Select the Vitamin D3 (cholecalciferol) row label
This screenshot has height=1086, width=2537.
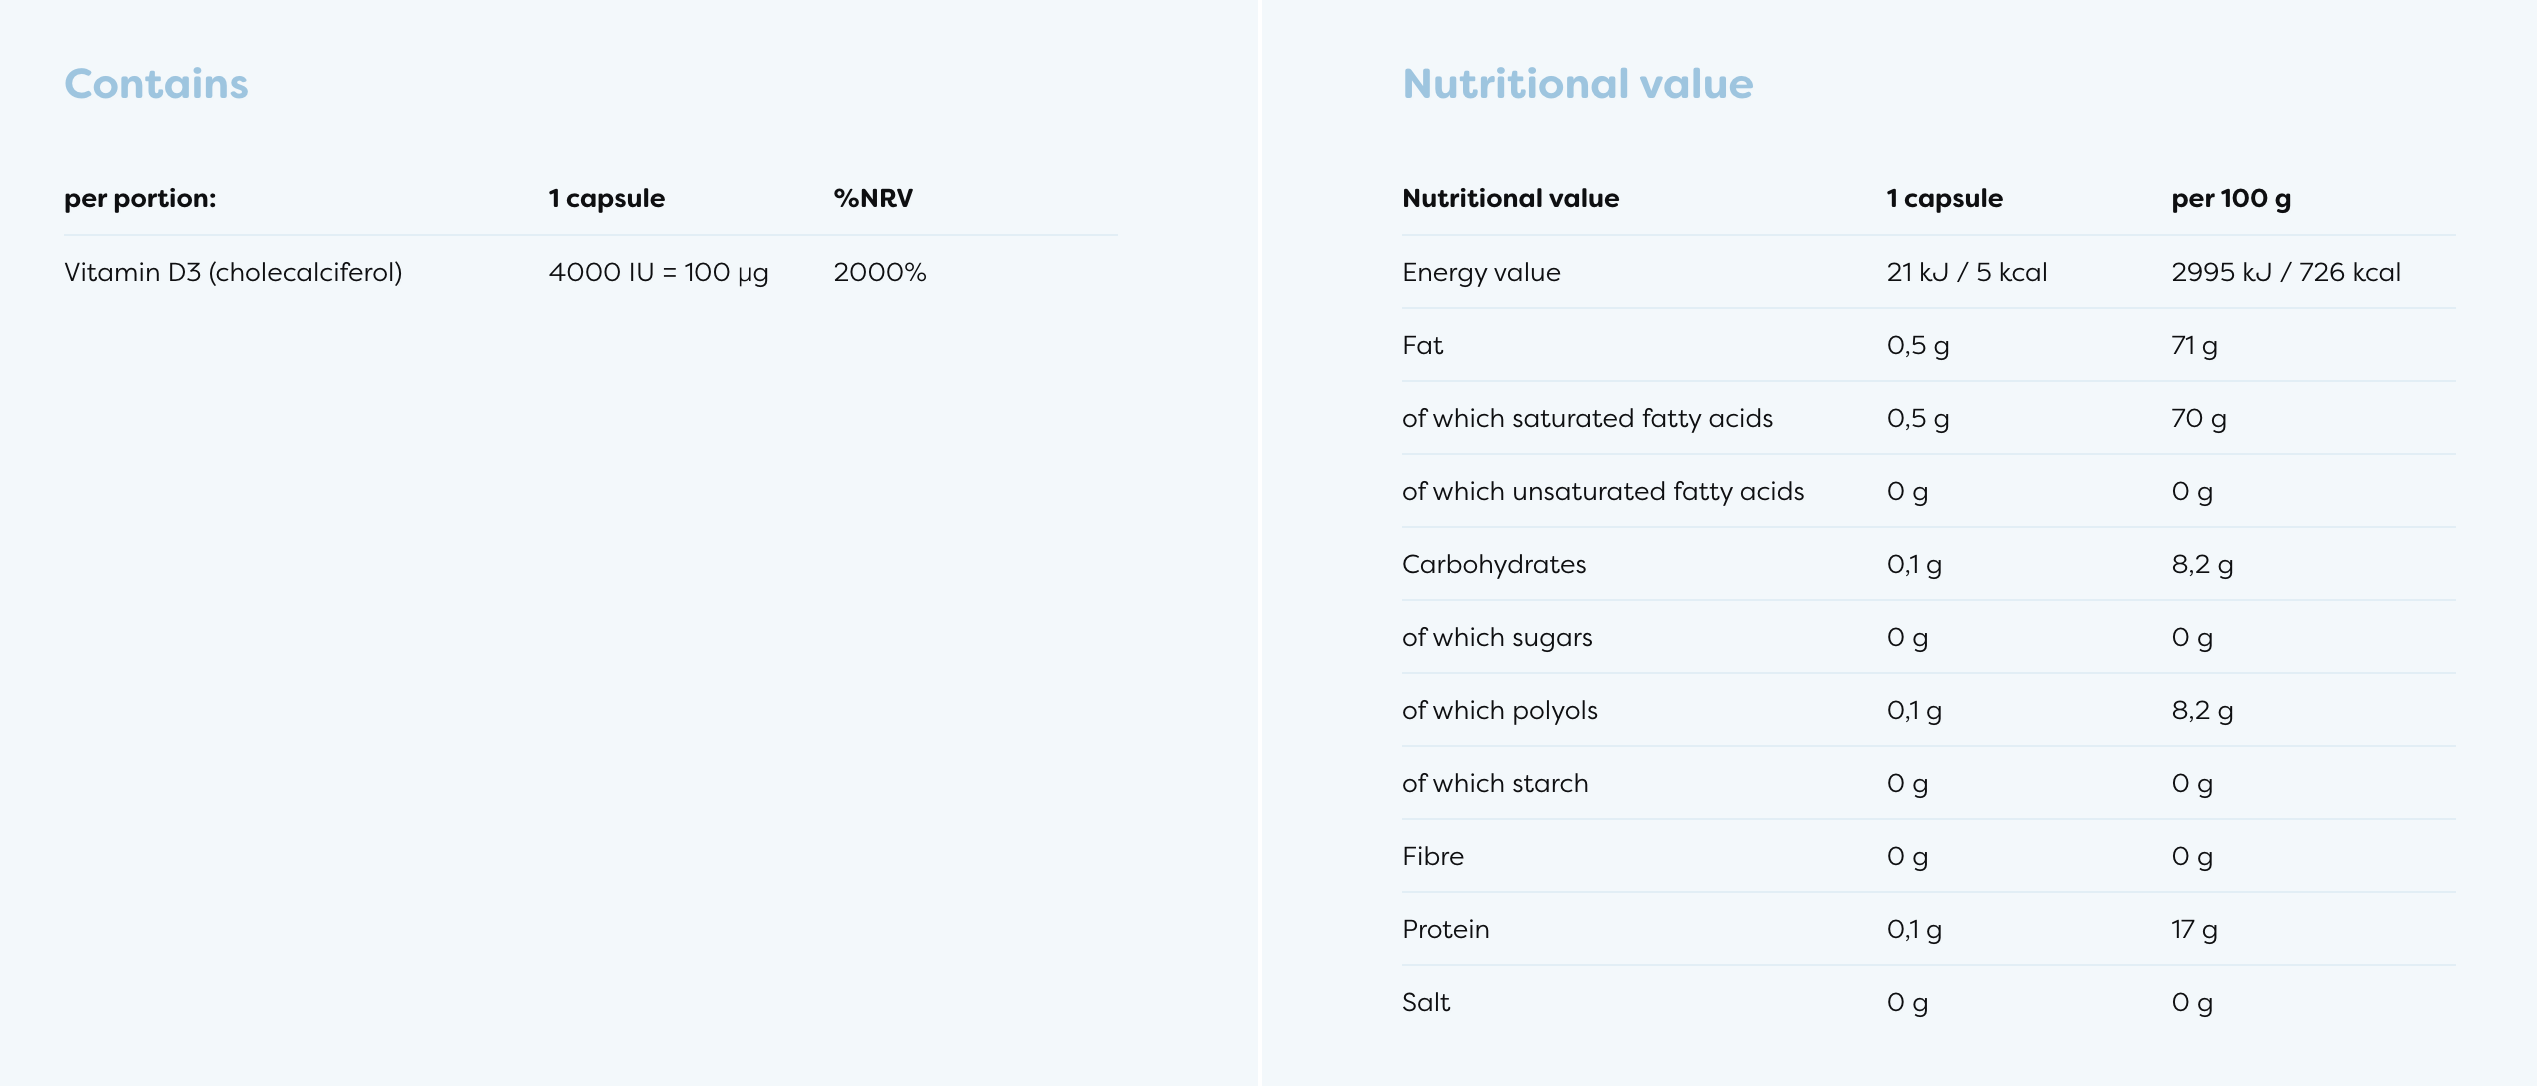click(x=233, y=272)
